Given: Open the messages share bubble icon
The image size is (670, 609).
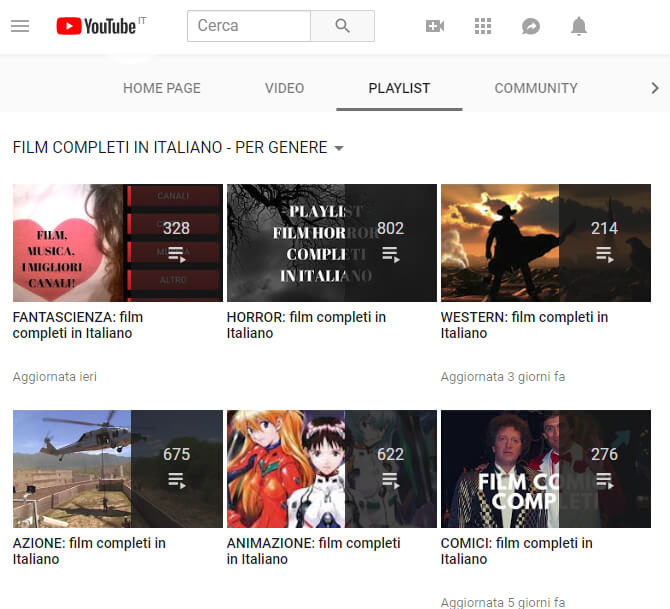Looking at the screenshot, I should (531, 26).
